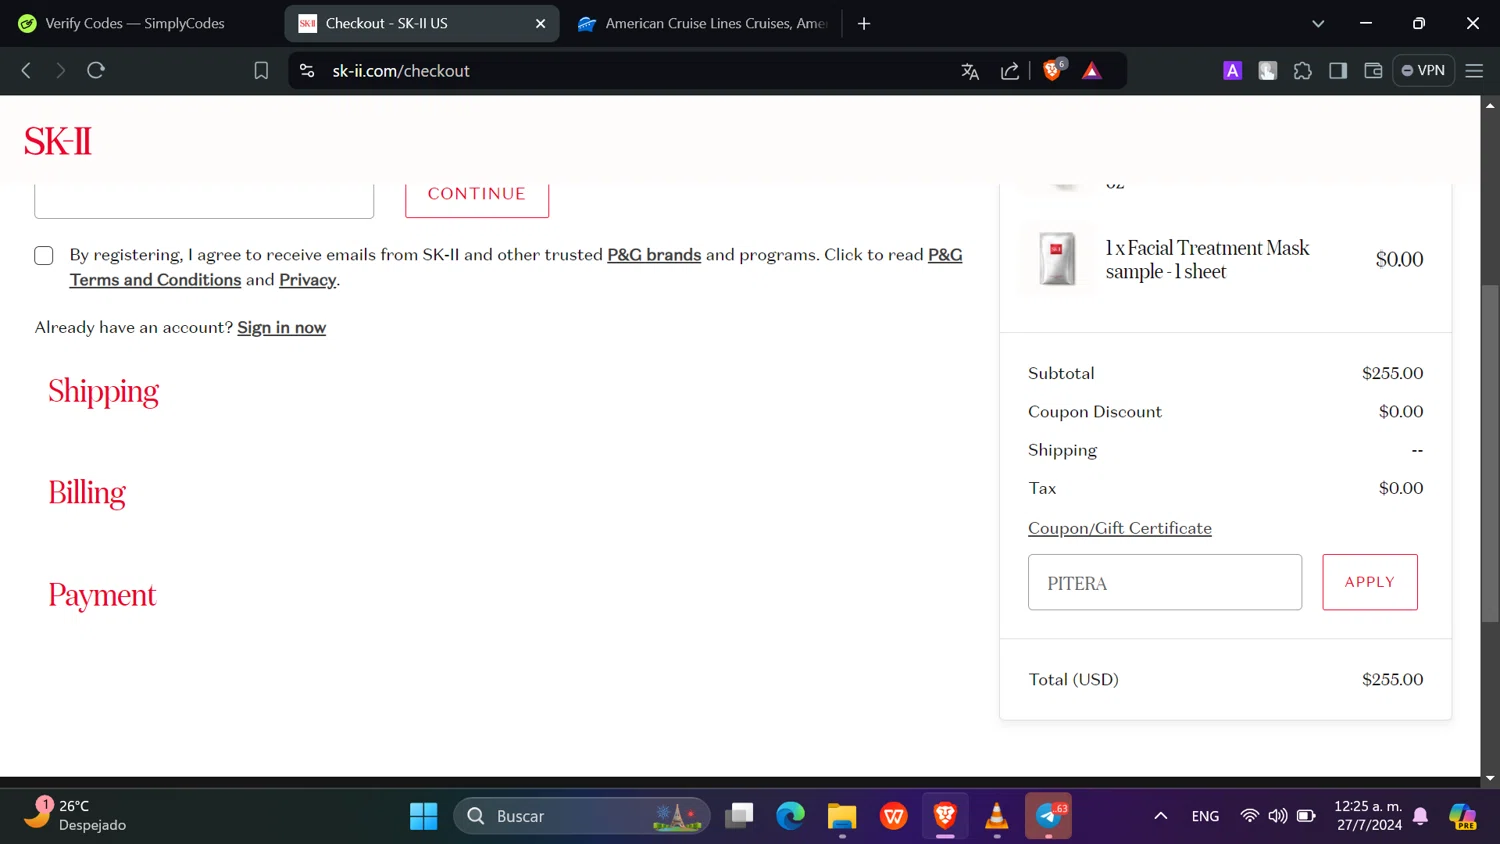Open File Explorer from taskbar
This screenshot has height=844, width=1500.
point(842,816)
